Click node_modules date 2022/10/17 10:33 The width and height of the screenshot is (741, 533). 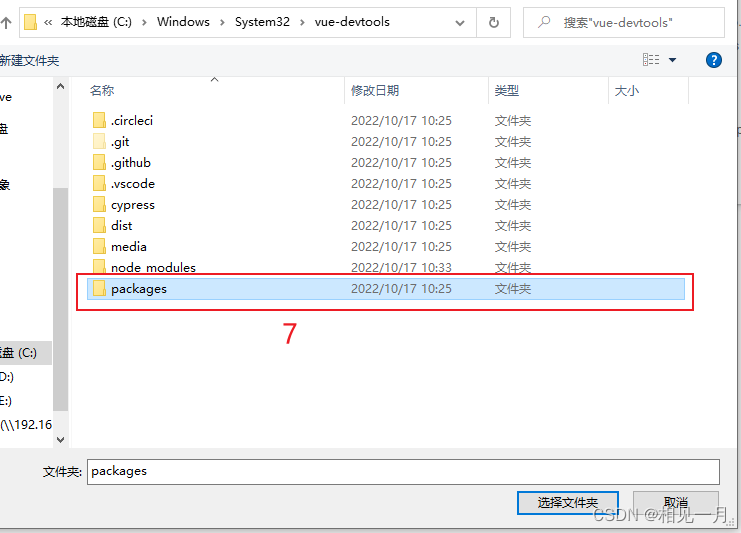click(x=401, y=267)
